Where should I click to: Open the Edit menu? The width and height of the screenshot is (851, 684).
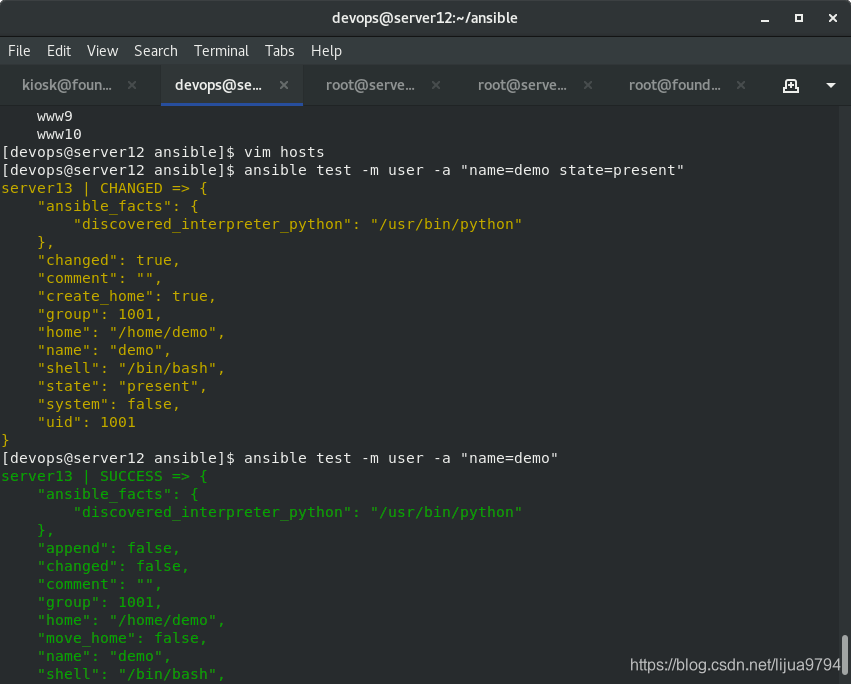pyautogui.click(x=59, y=51)
